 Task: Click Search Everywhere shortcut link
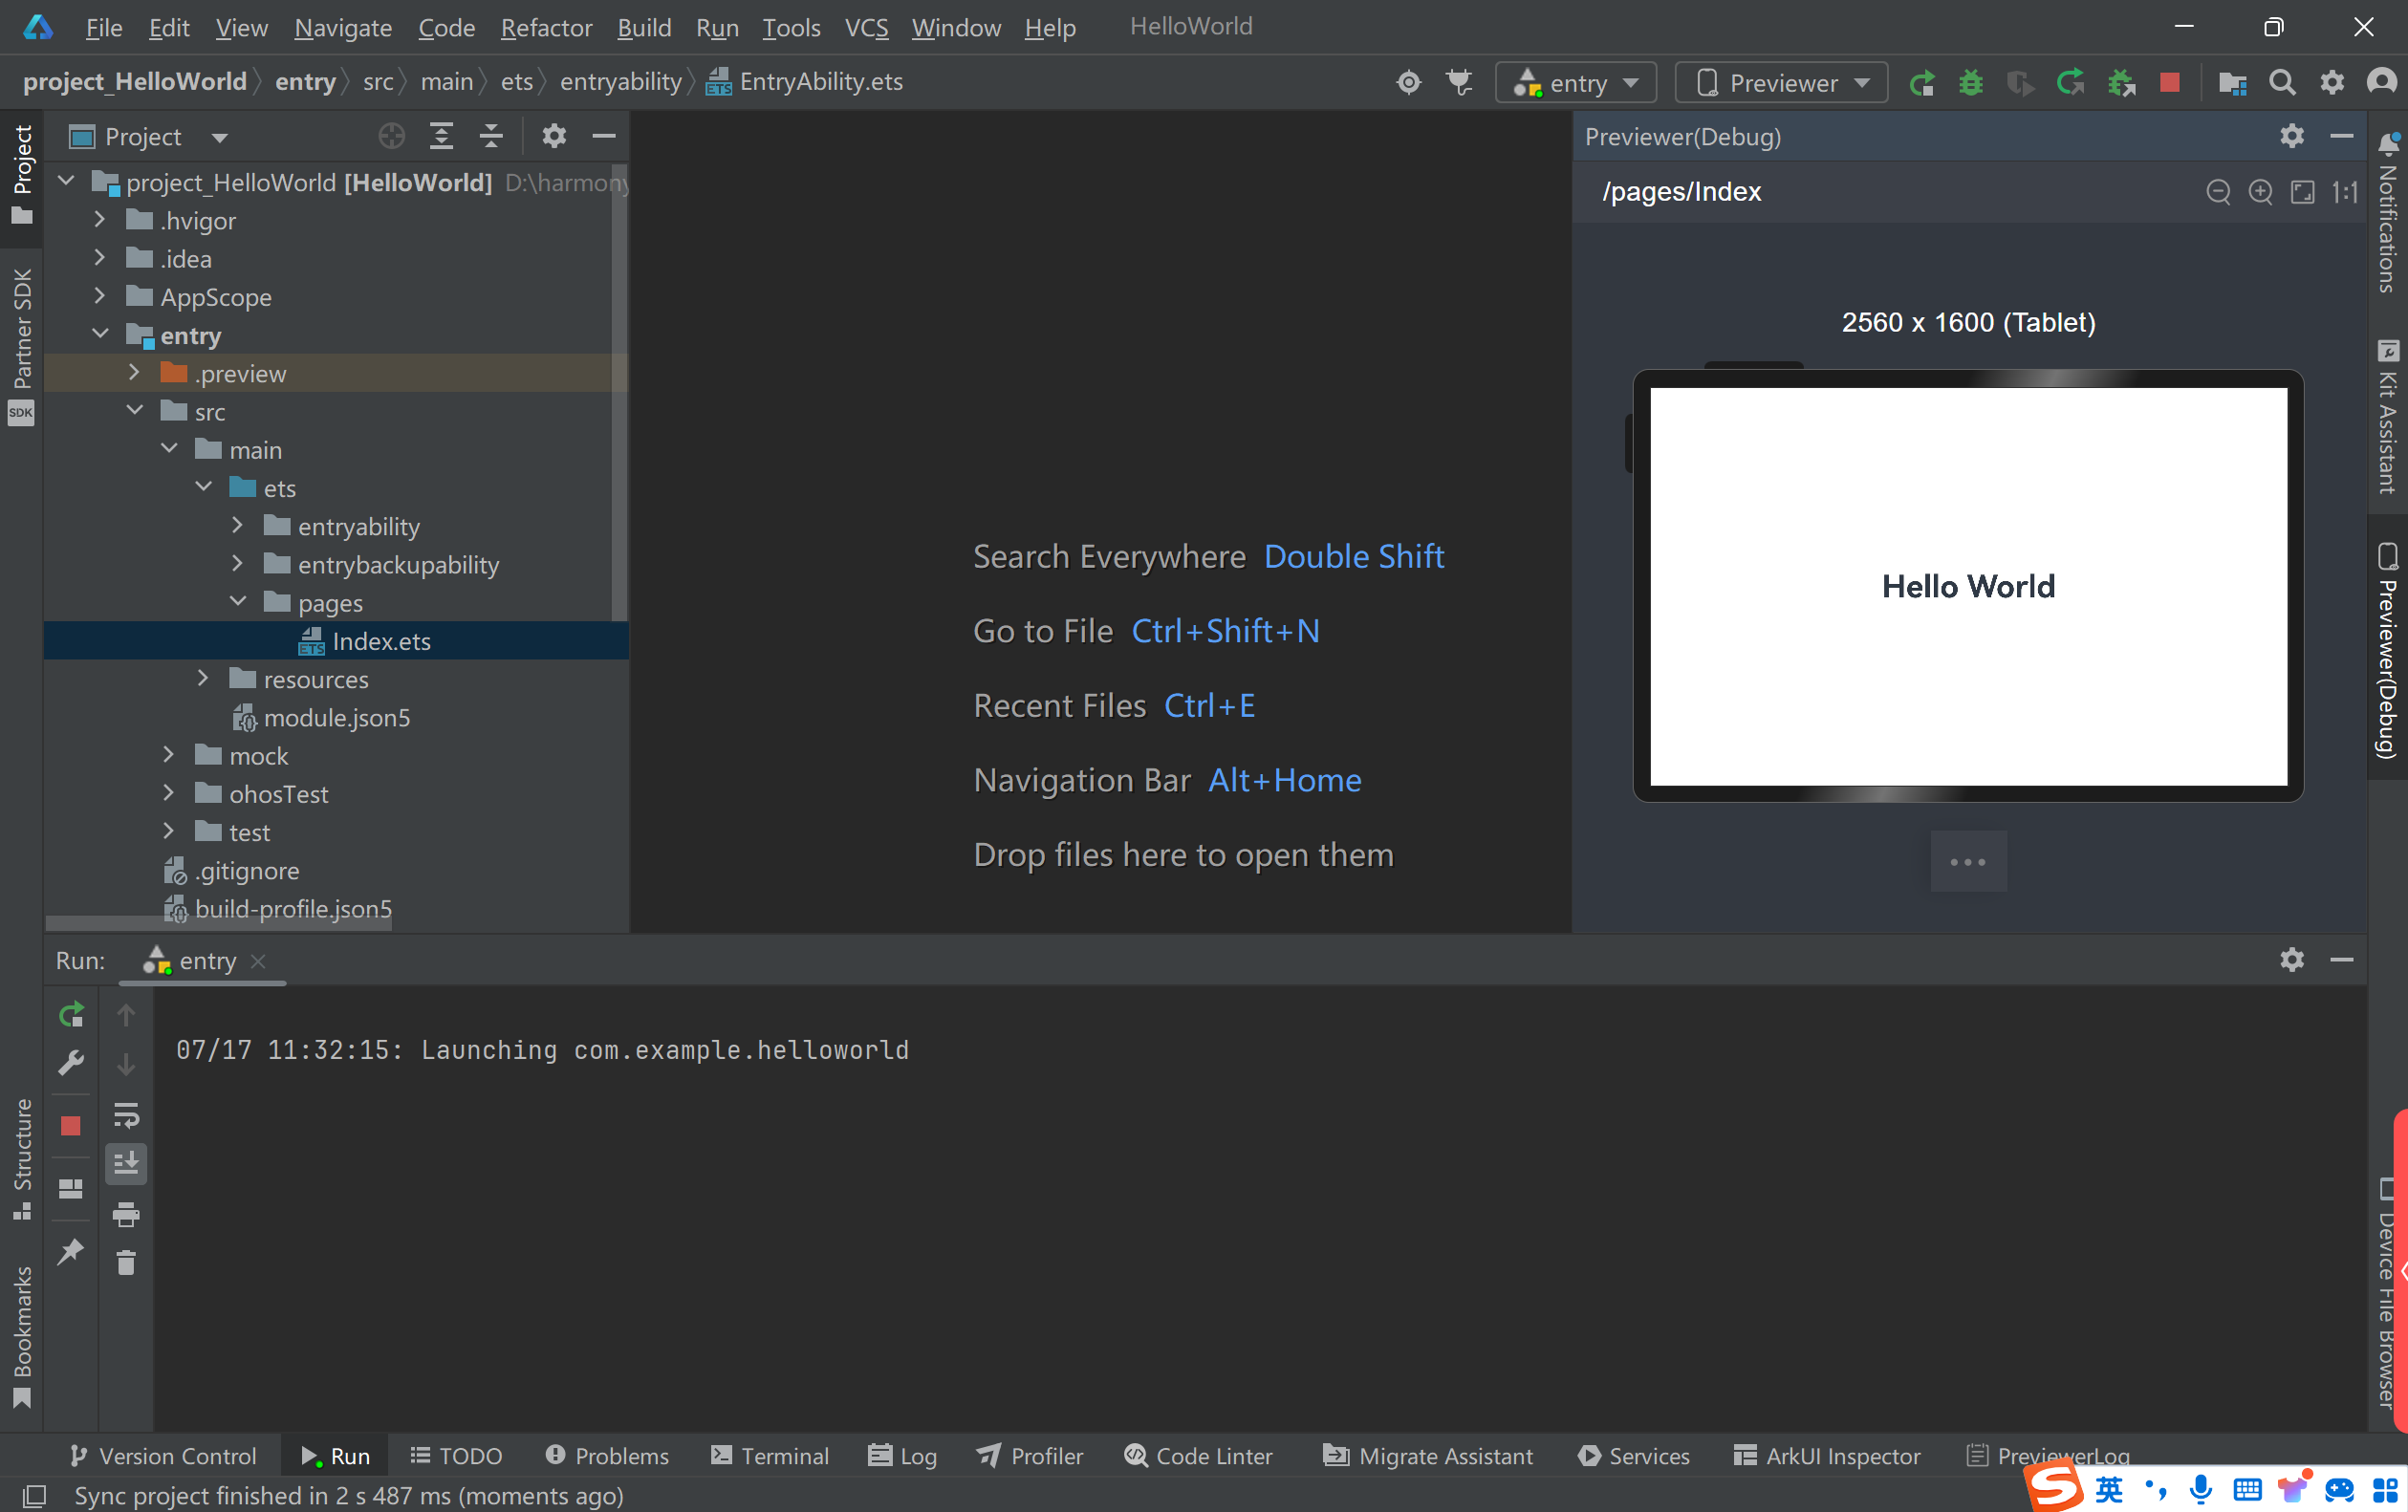pos(1354,555)
